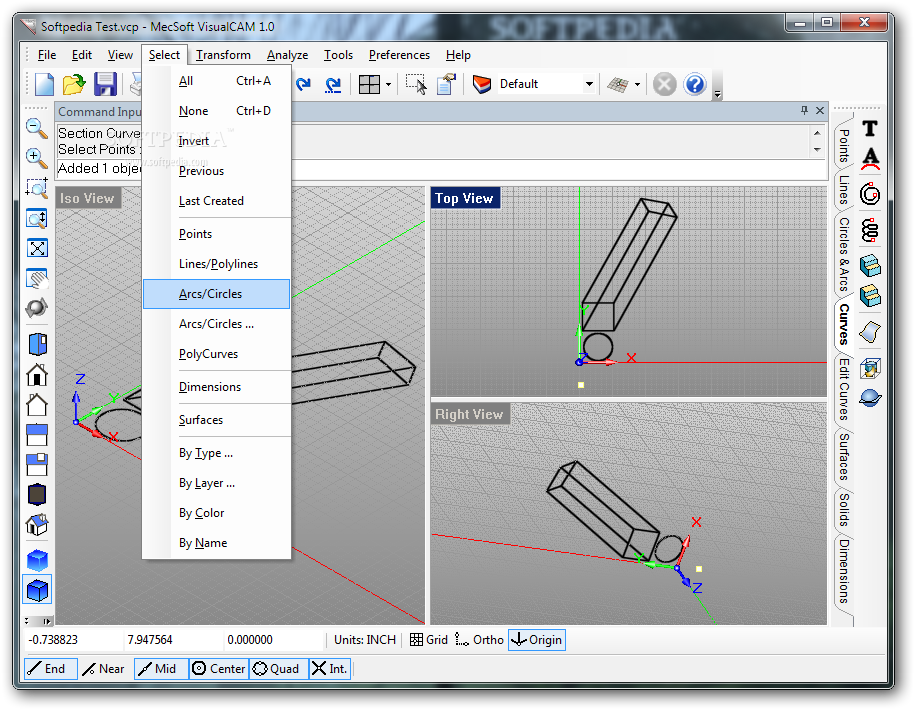
Task: Activate the Right View viewport label
Action: point(469,414)
